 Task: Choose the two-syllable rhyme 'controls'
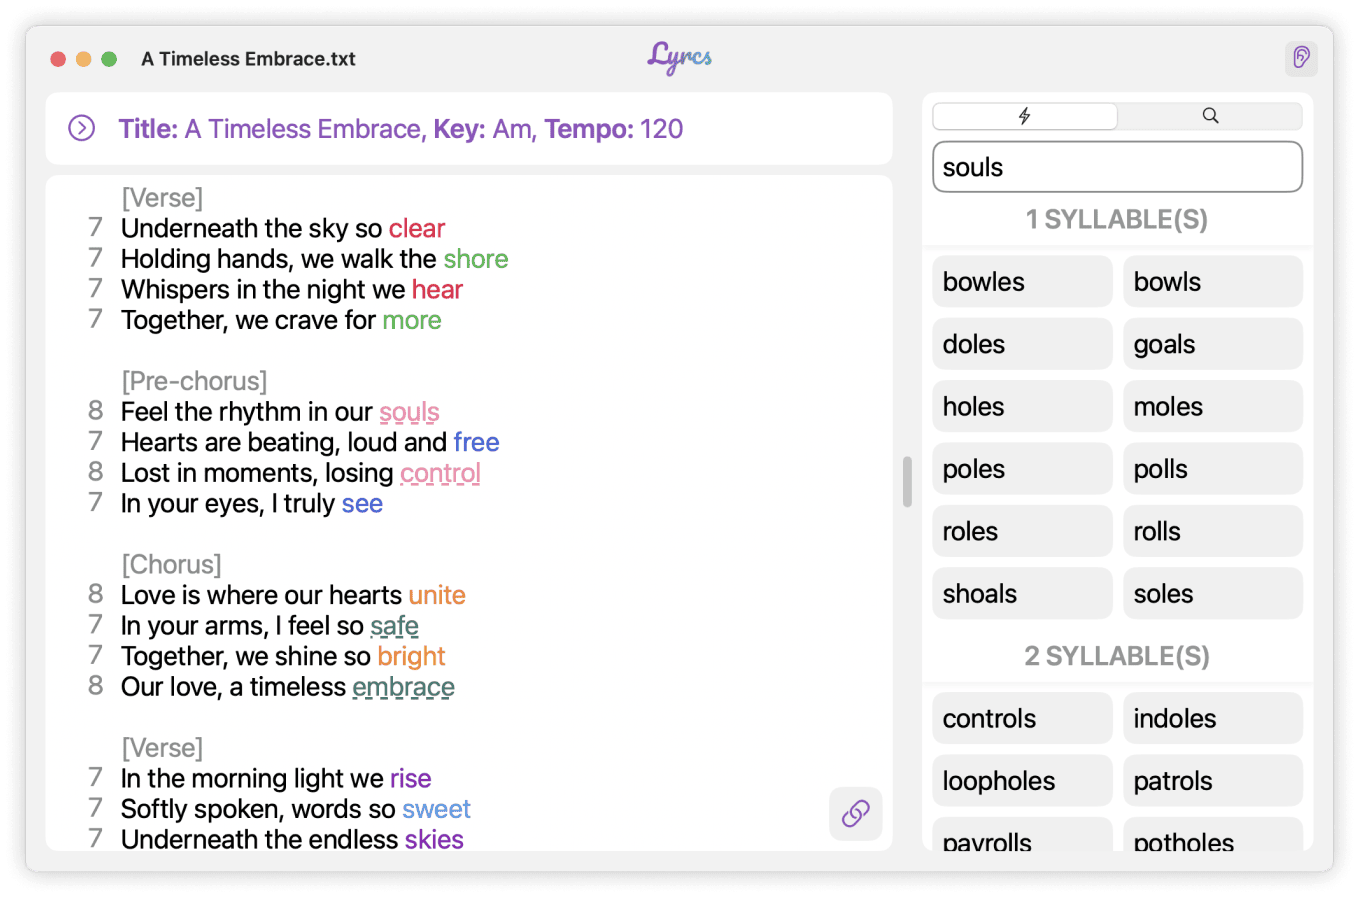point(1021,719)
